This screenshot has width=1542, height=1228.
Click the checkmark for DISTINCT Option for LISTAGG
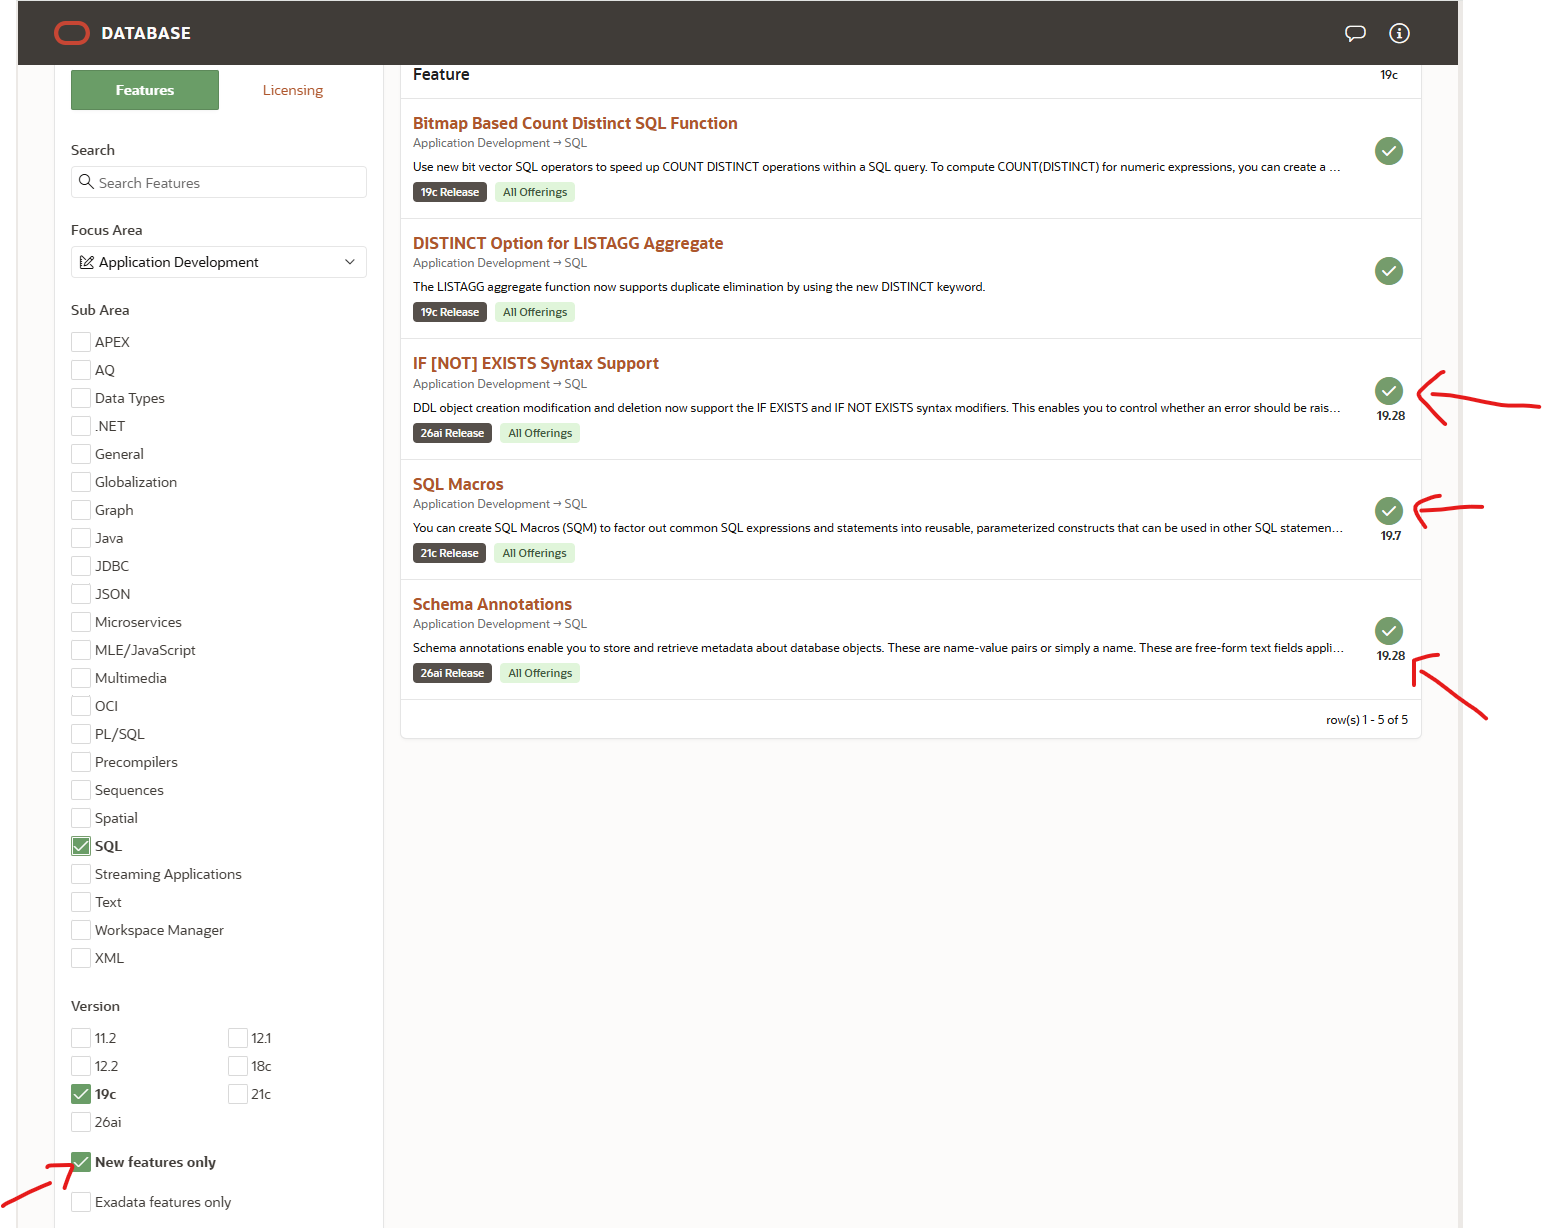pyautogui.click(x=1388, y=270)
